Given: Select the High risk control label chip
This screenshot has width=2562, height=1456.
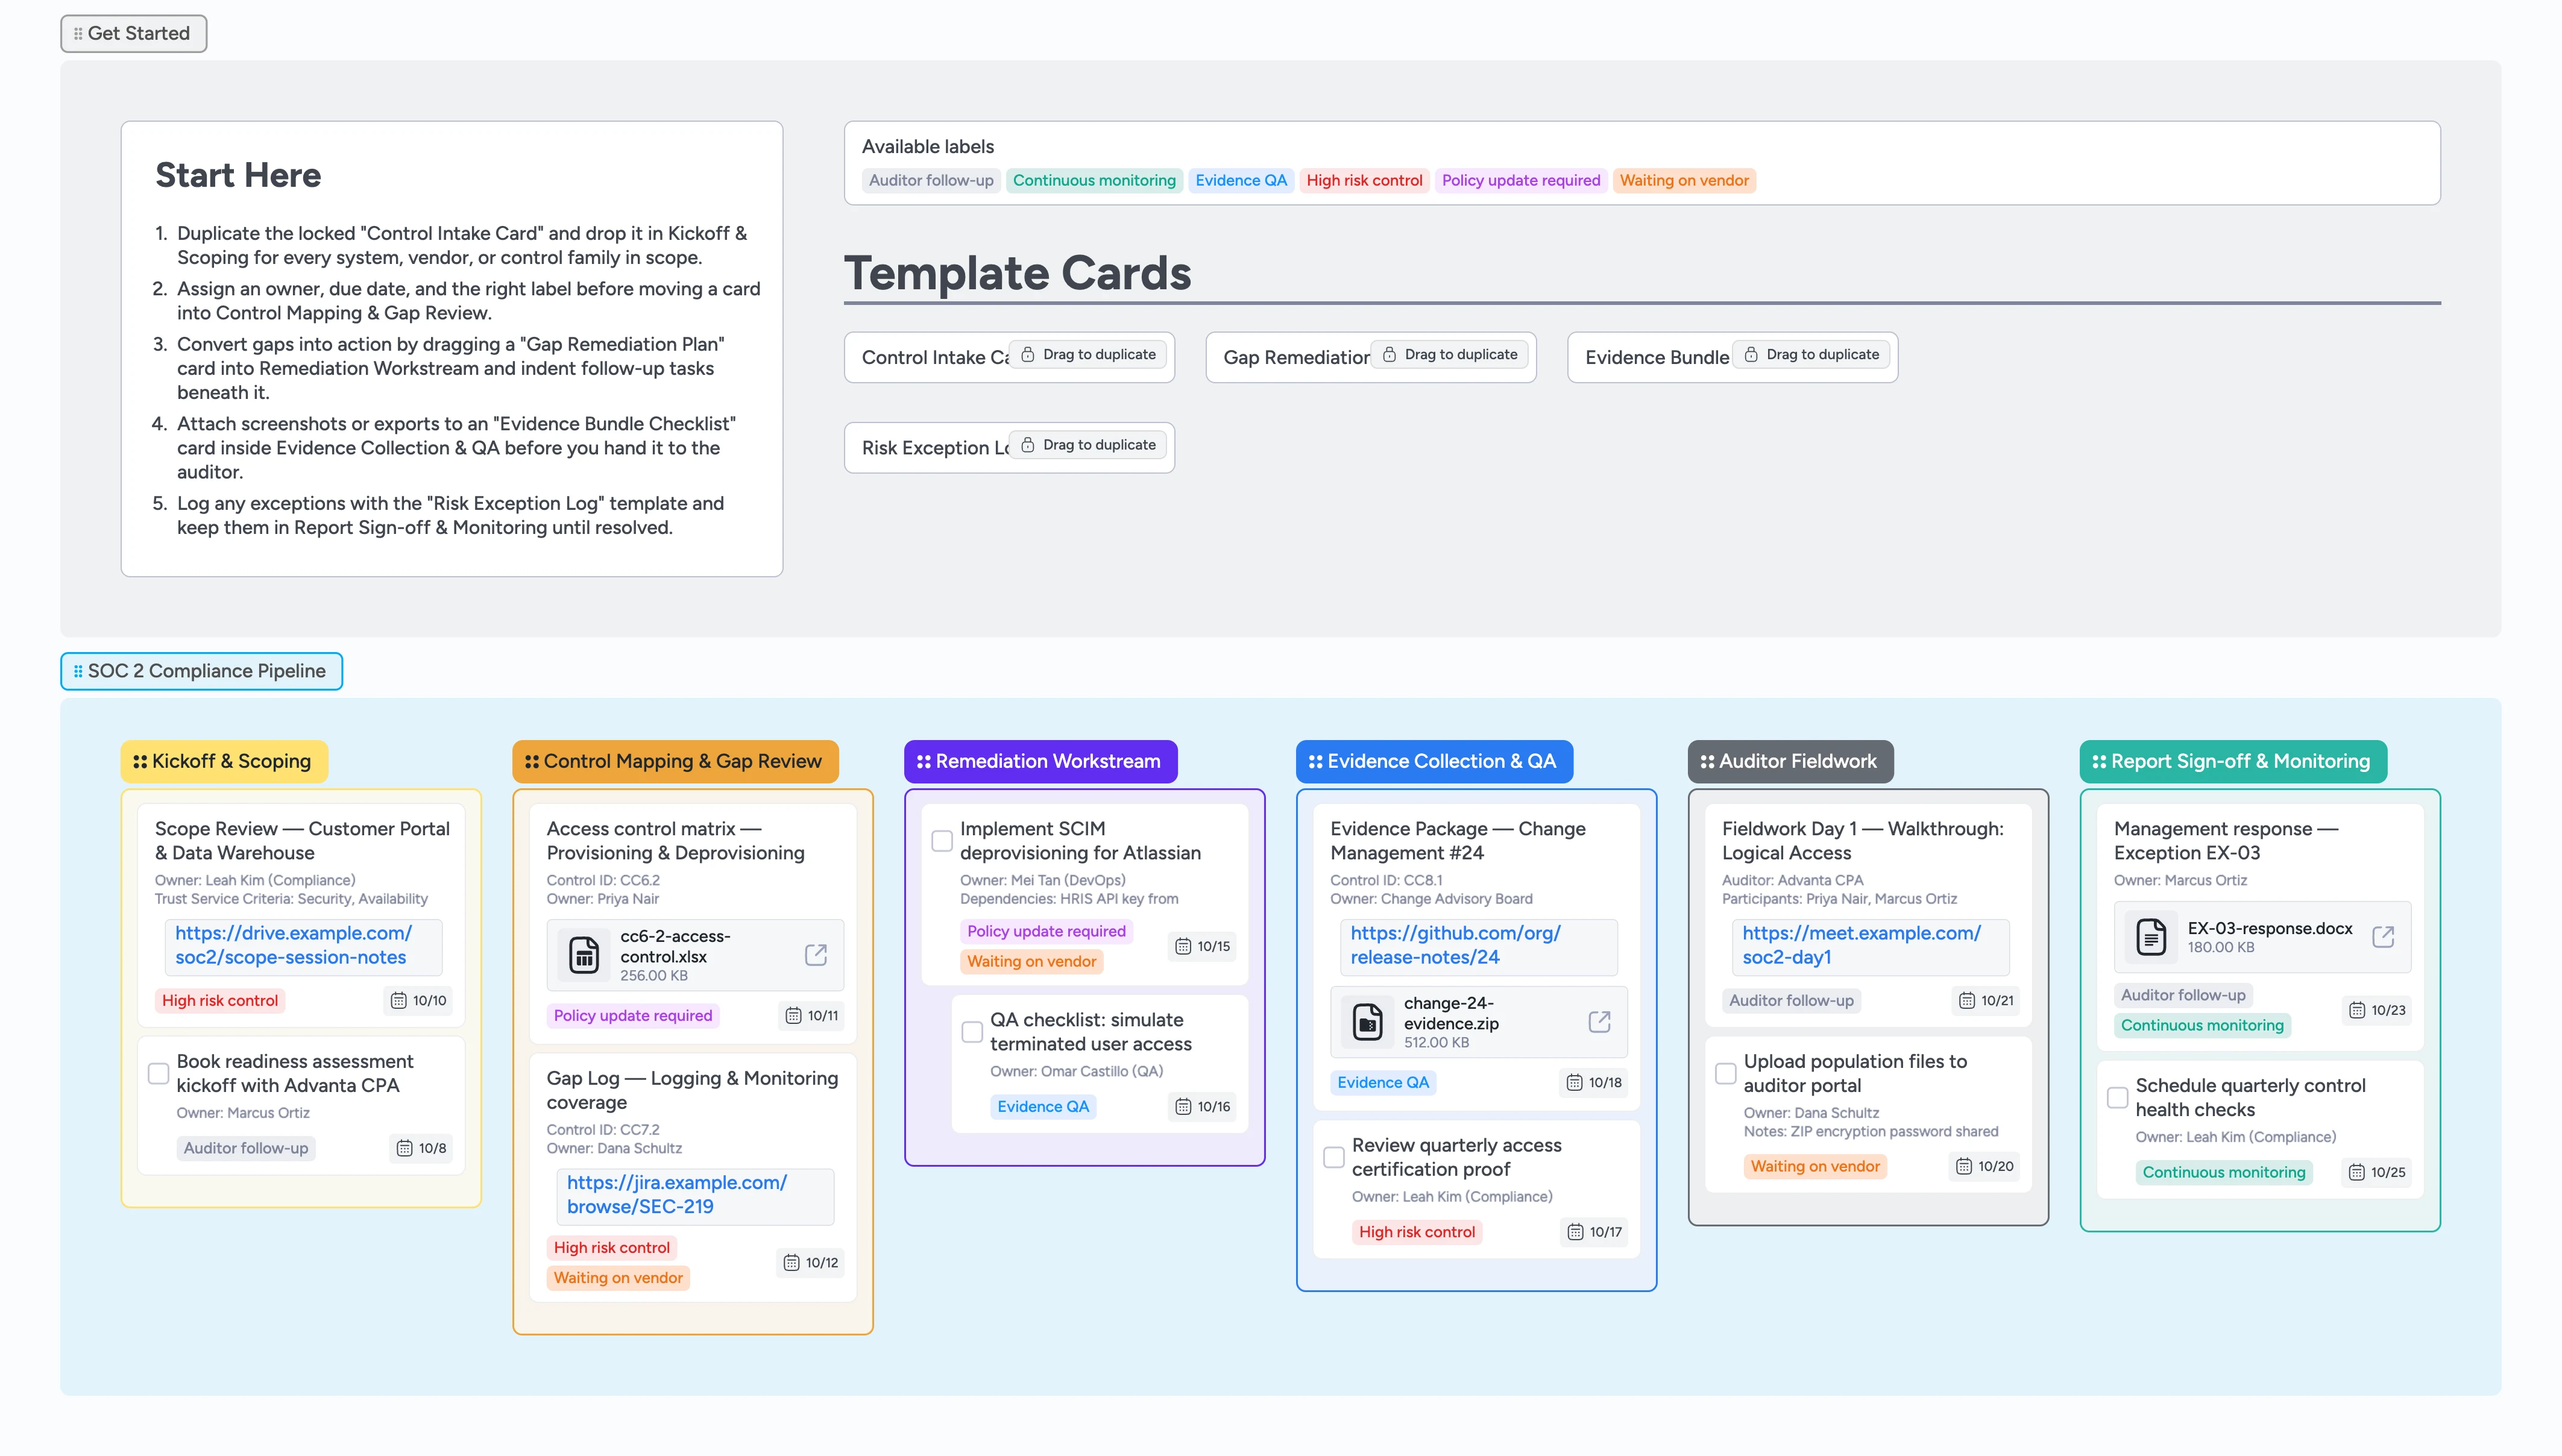Looking at the screenshot, I should coord(1365,180).
